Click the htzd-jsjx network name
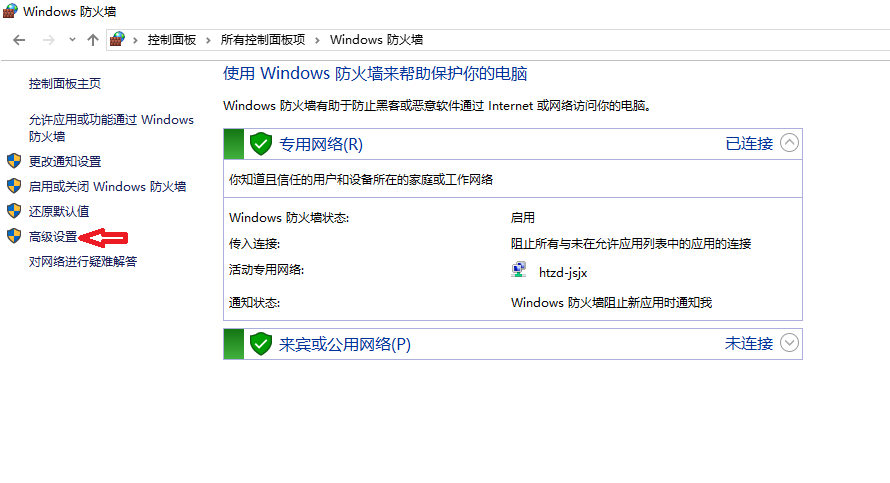This screenshot has height=483, width=890. click(x=563, y=273)
